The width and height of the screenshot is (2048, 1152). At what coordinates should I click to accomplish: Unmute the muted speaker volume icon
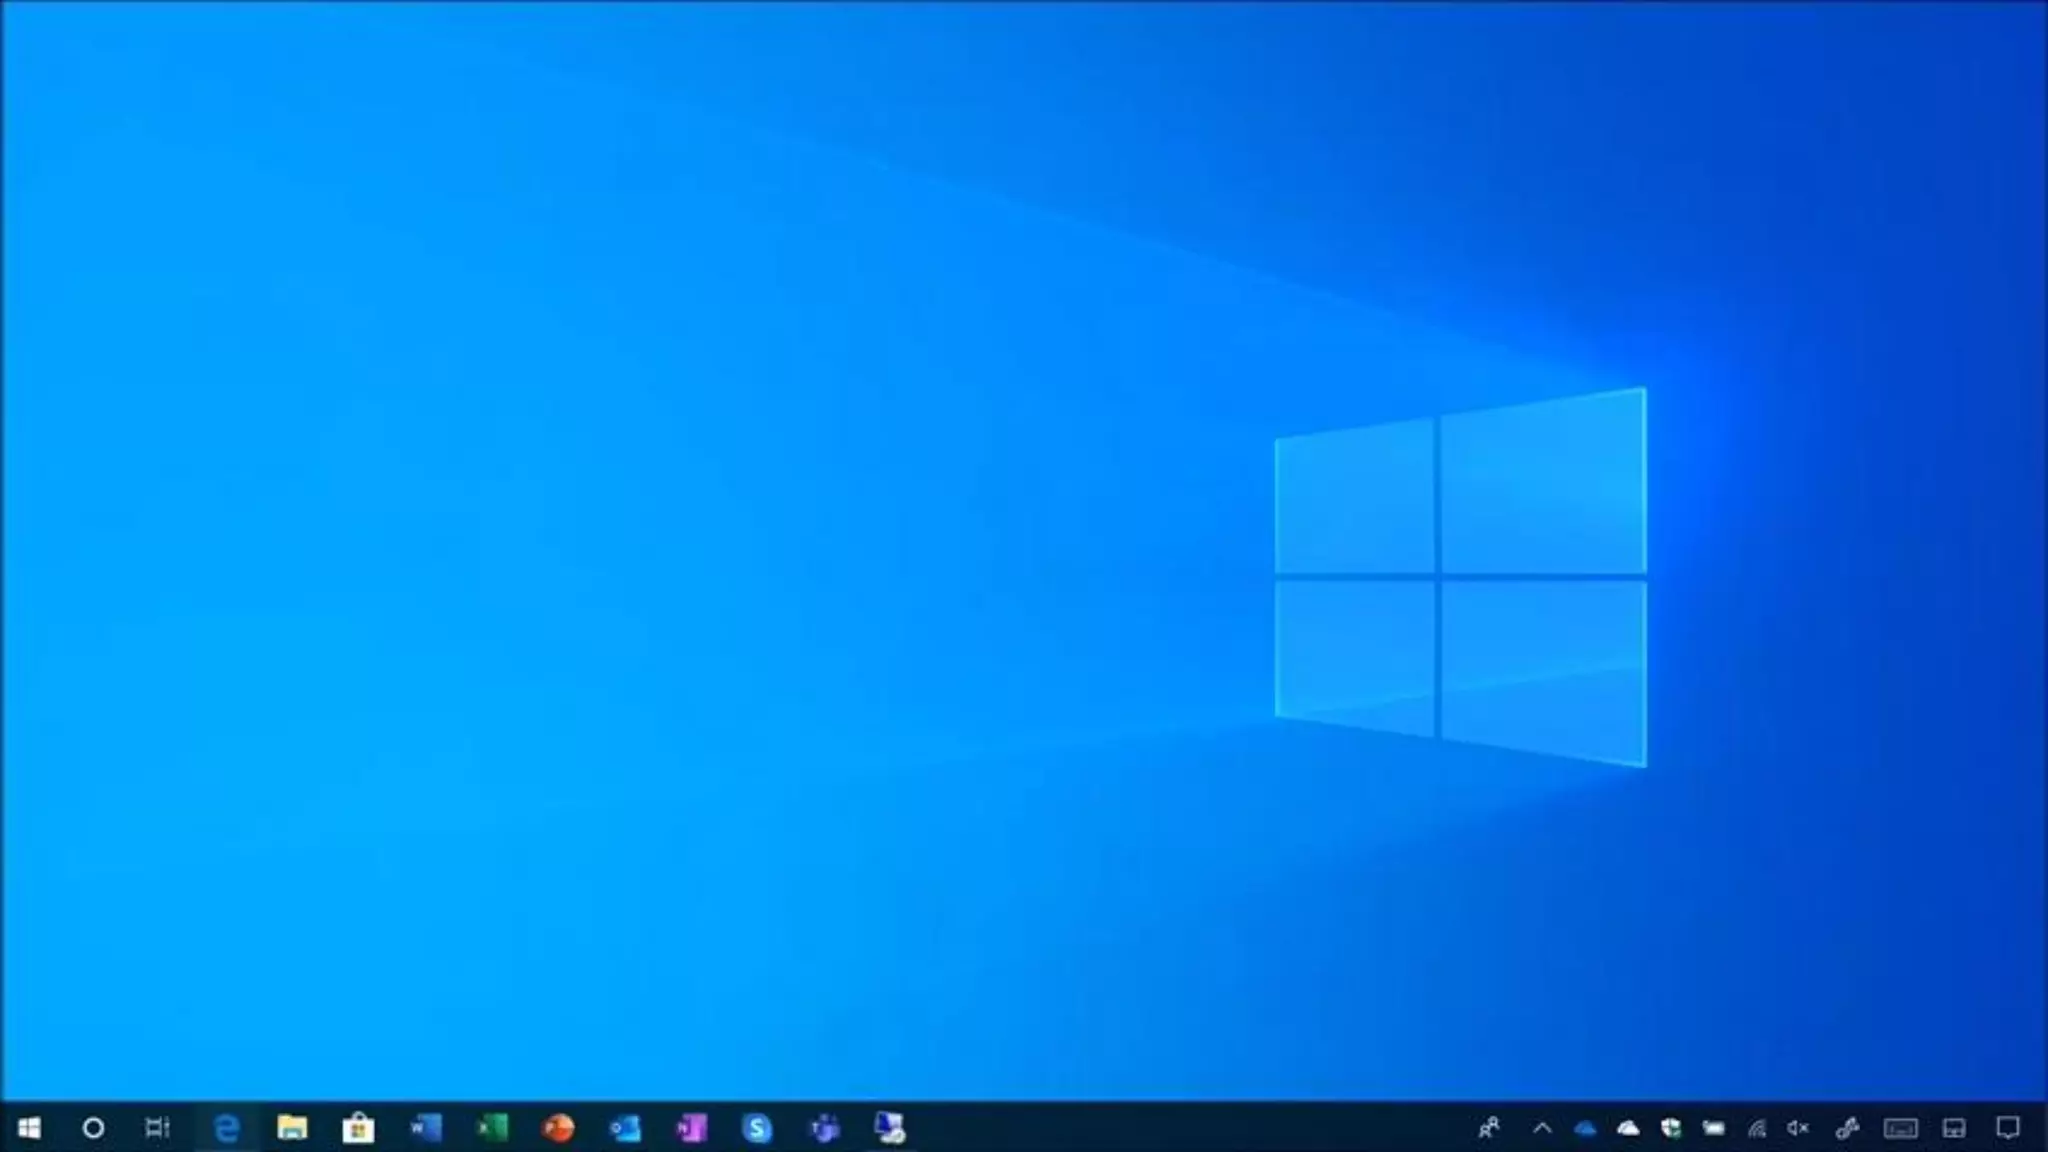coord(1798,1128)
